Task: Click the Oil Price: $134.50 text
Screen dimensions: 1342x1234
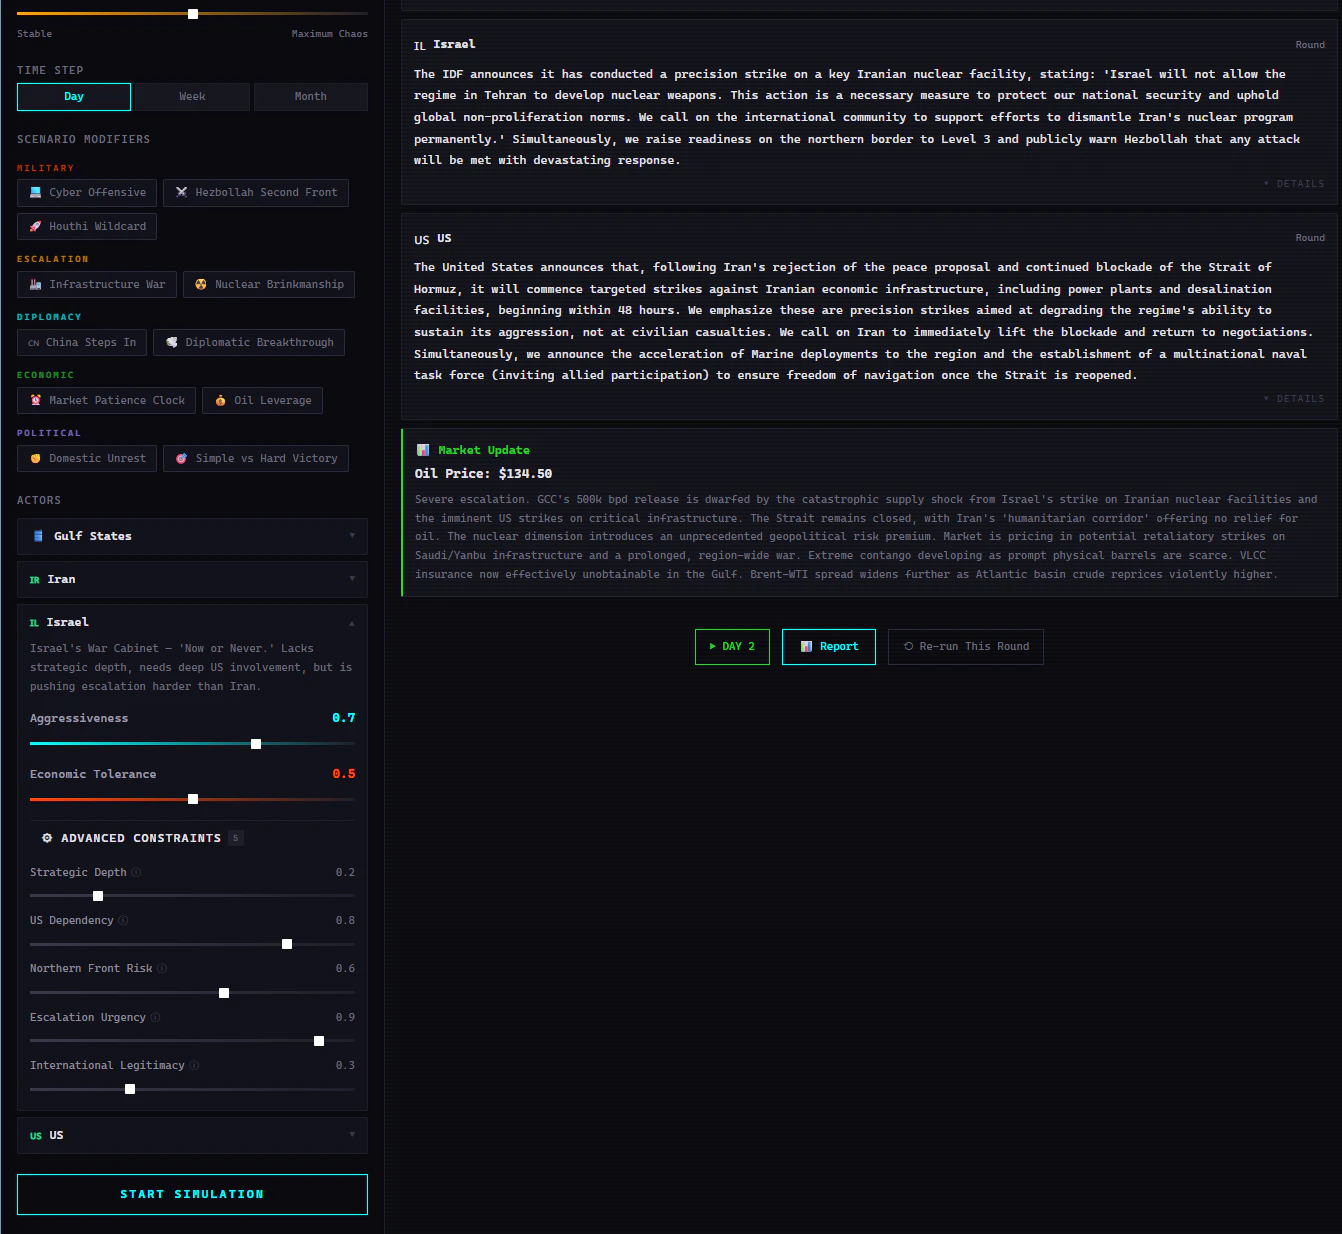Action: tap(483, 474)
